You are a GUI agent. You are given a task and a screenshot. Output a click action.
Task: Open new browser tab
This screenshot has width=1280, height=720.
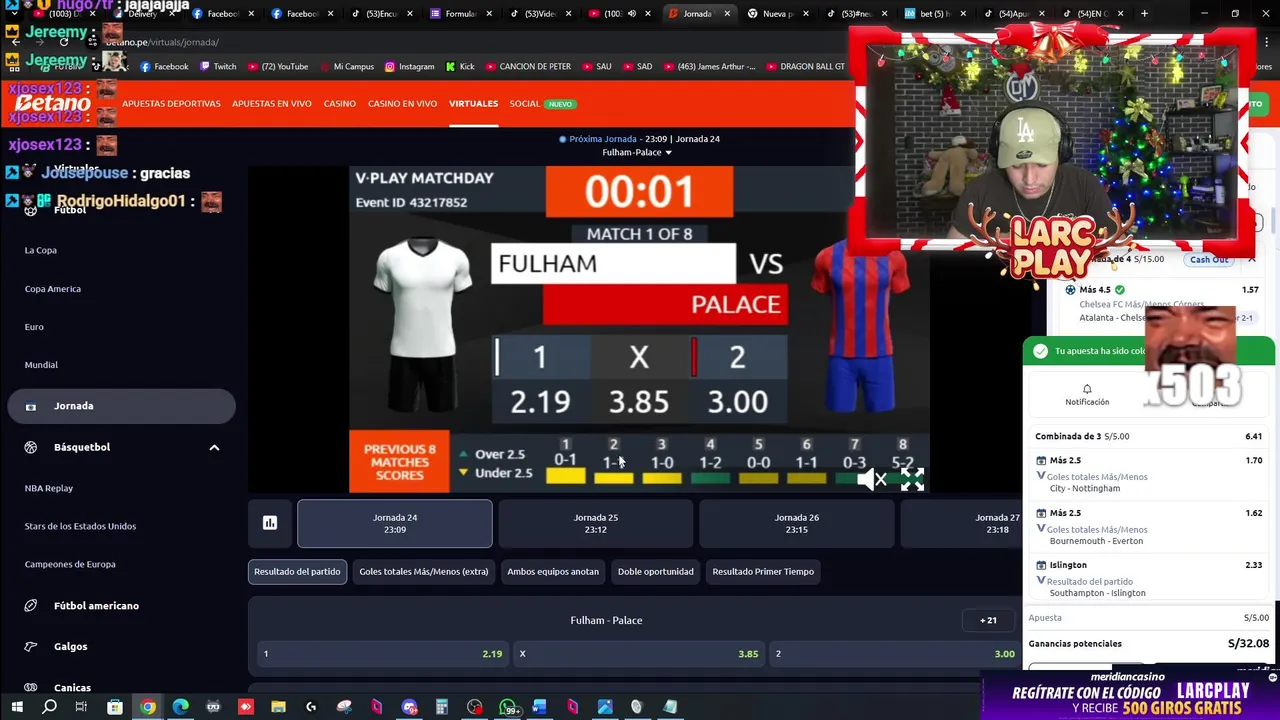click(x=1144, y=13)
